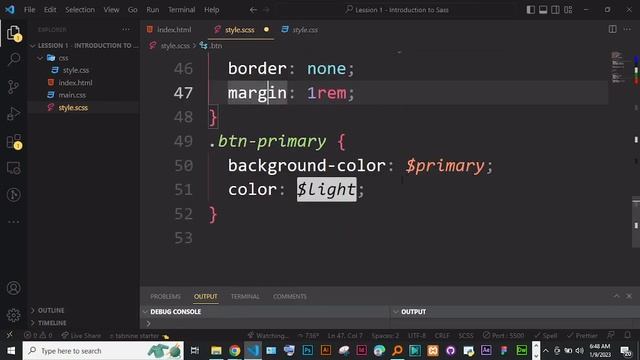The height and width of the screenshot is (360, 640).
Task: Click the debug console input prompt
Action: pyautogui.click(x=265, y=324)
